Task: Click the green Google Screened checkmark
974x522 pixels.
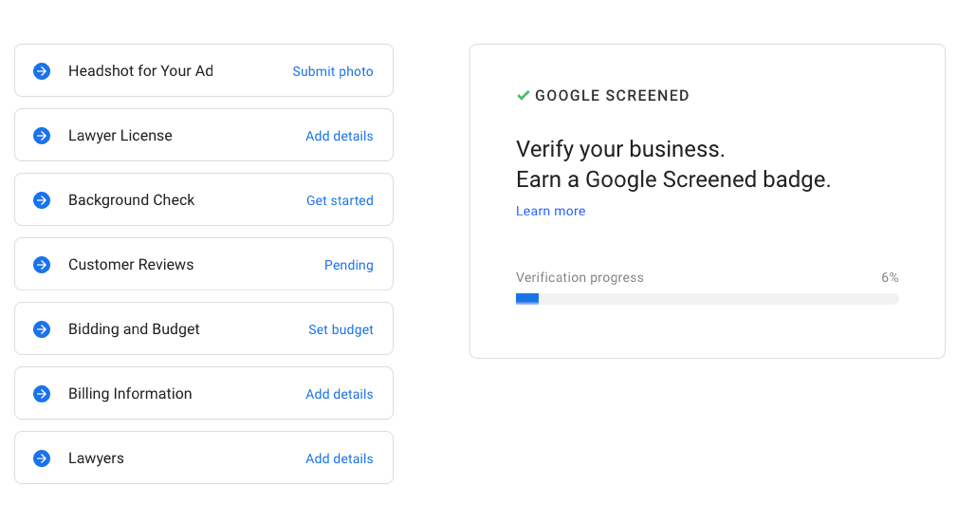Action: tap(523, 95)
